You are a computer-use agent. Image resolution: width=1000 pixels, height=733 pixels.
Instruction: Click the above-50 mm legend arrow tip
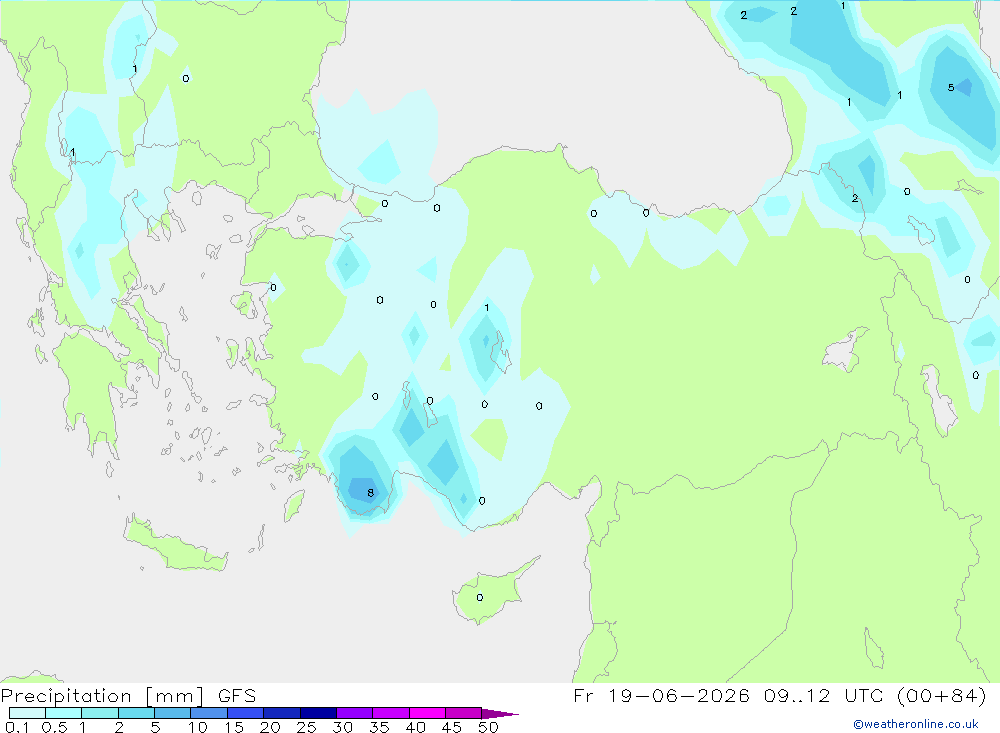pyautogui.click(x=499, y=713)
